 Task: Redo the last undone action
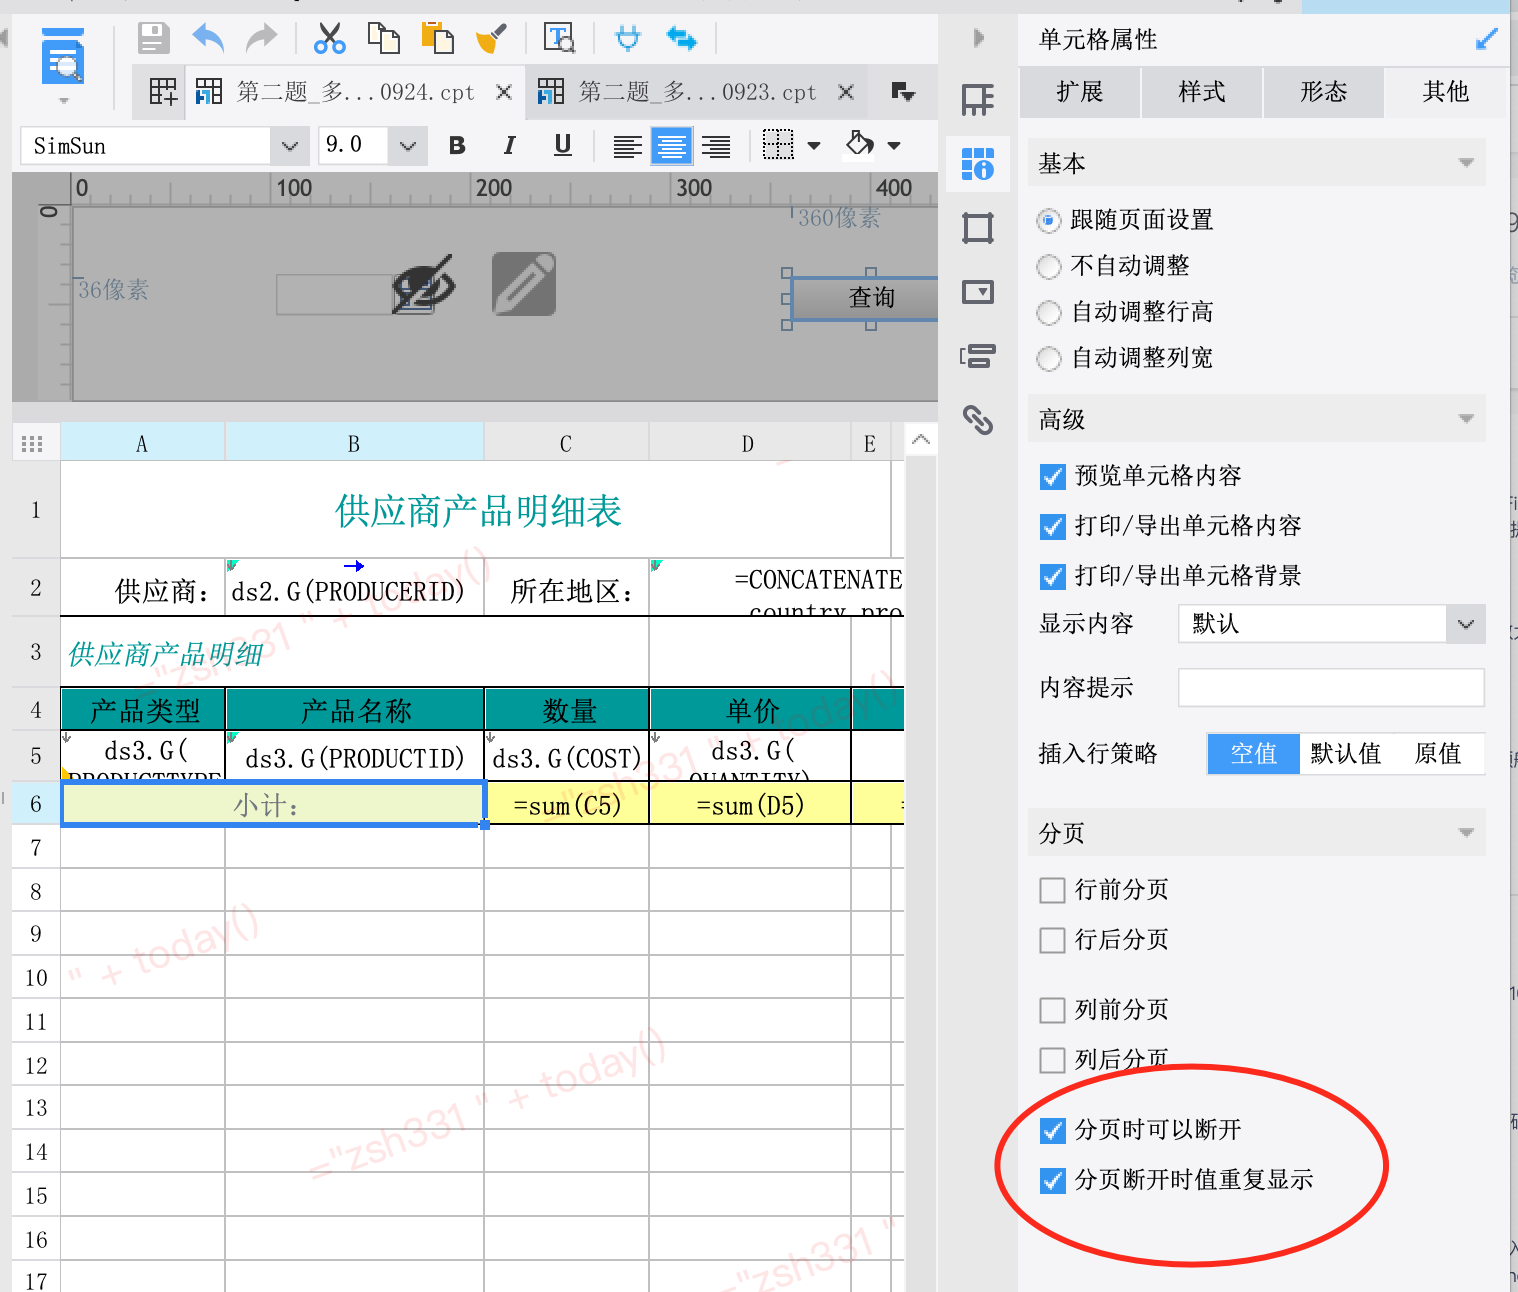pyautogui.click(x=261, y=38)
